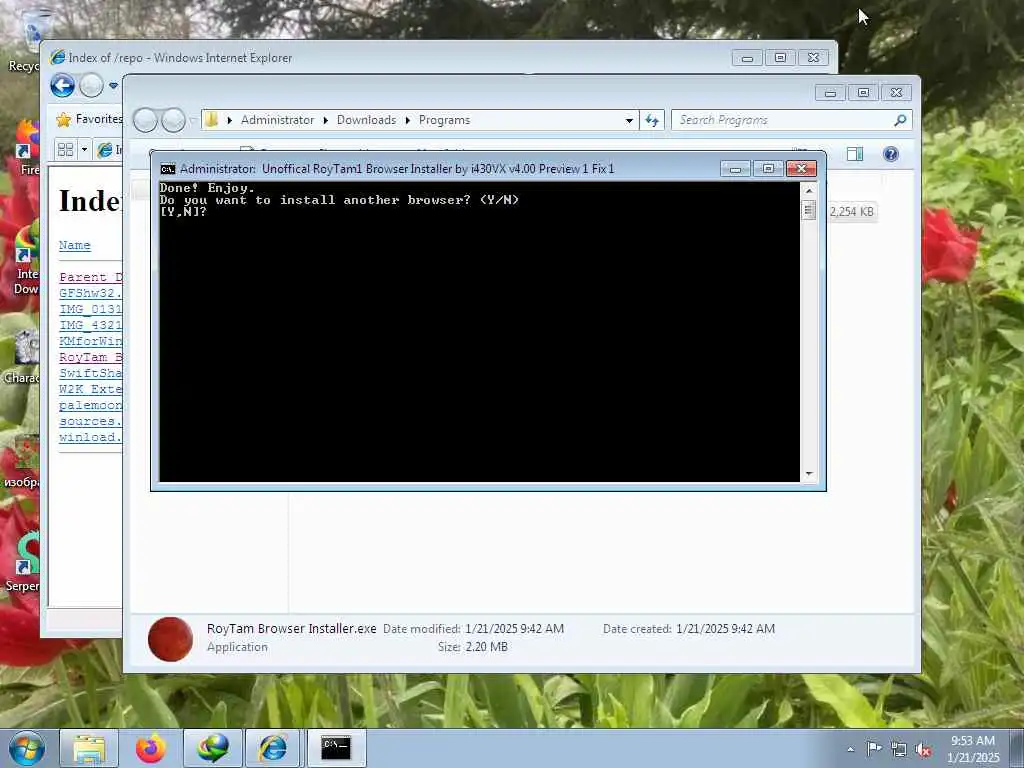Expand the arrow after Downloads breadcrumb
Viewport: 1024px width, 768px height.
point(408,120)
